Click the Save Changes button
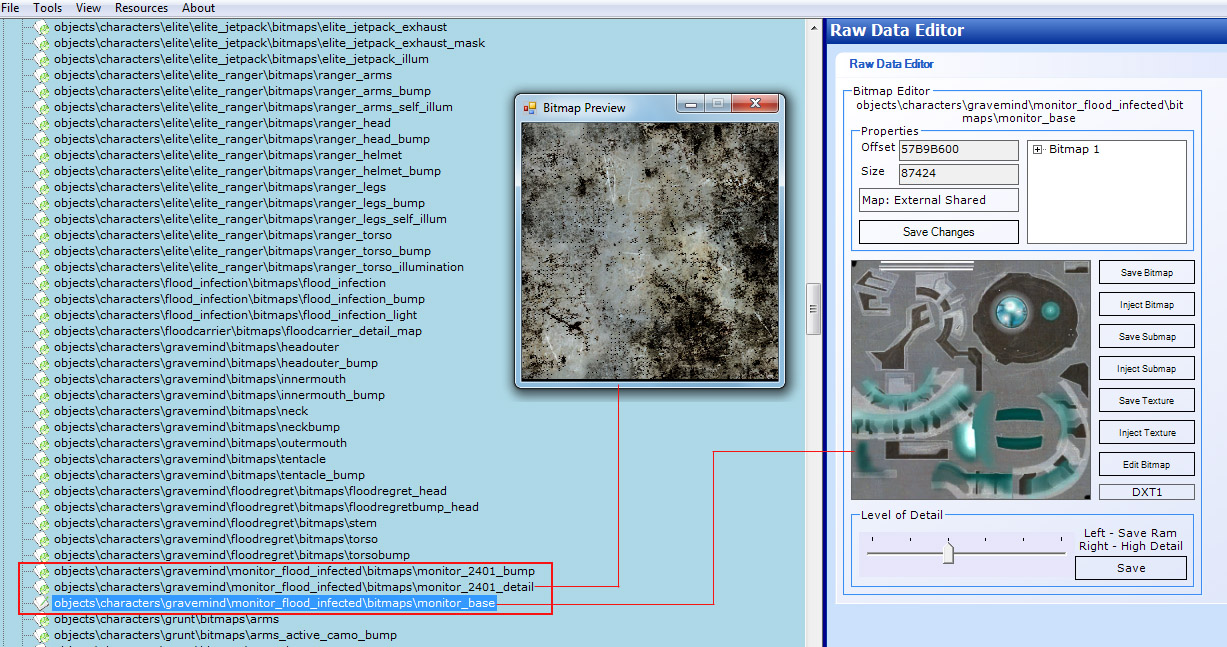This screenshot has width=1227, height=647. (938, 232)
